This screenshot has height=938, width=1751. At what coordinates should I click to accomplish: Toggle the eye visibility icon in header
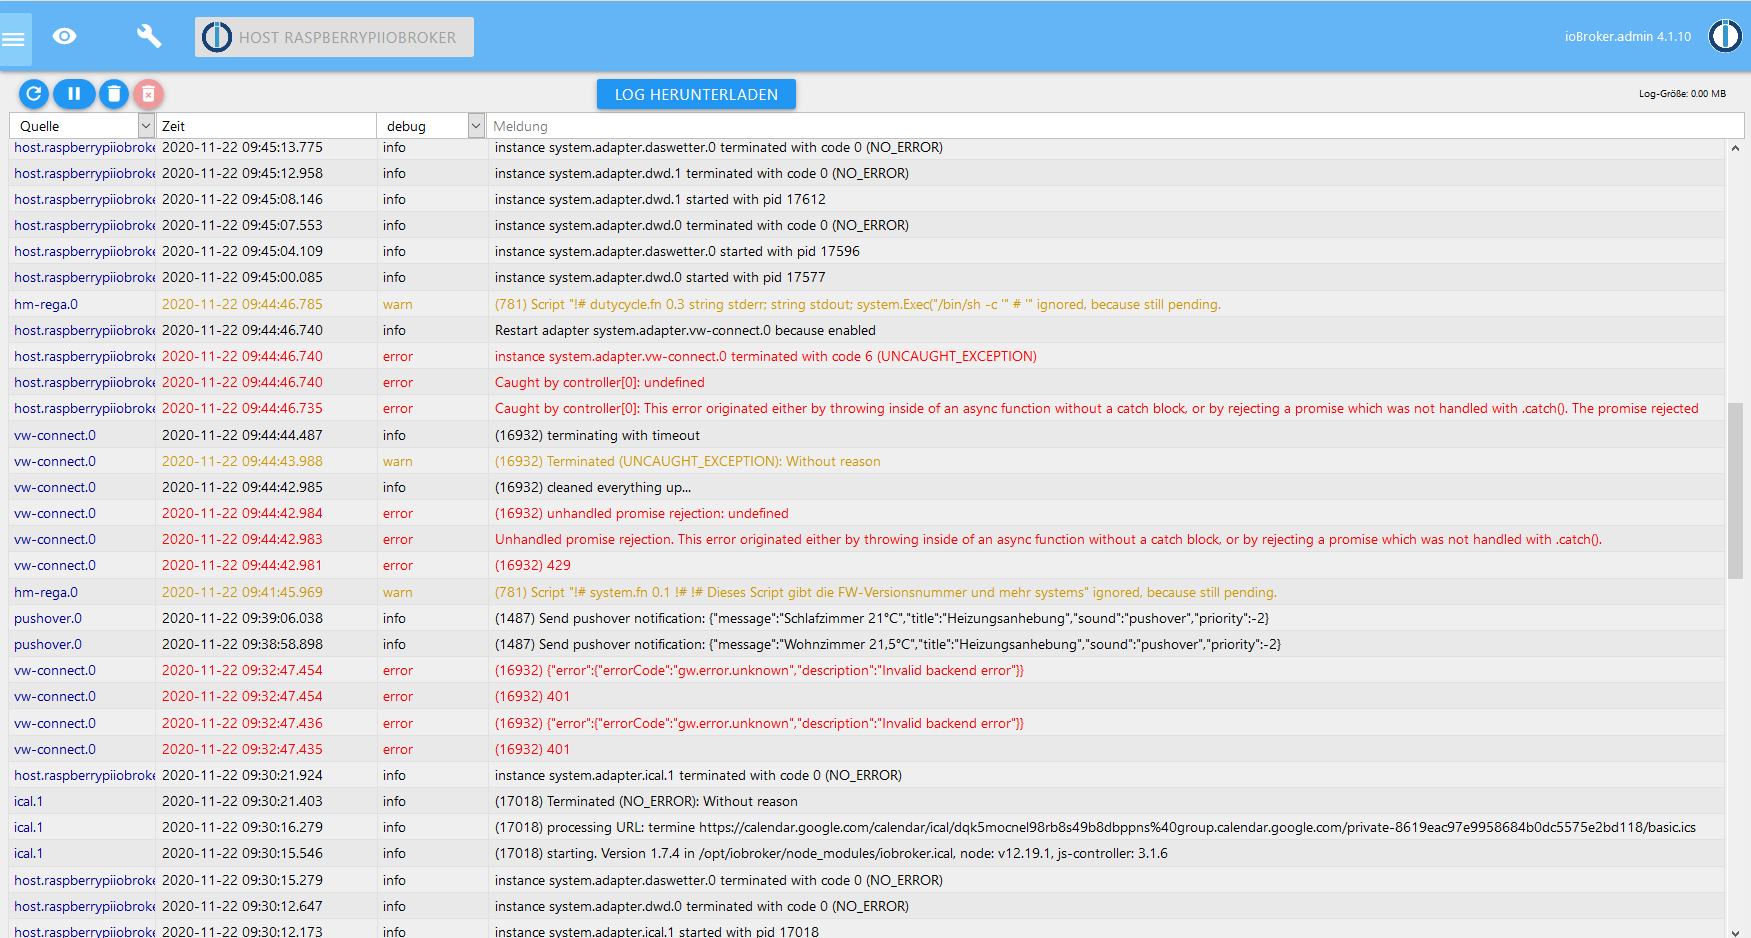click(x=65, y=37)
